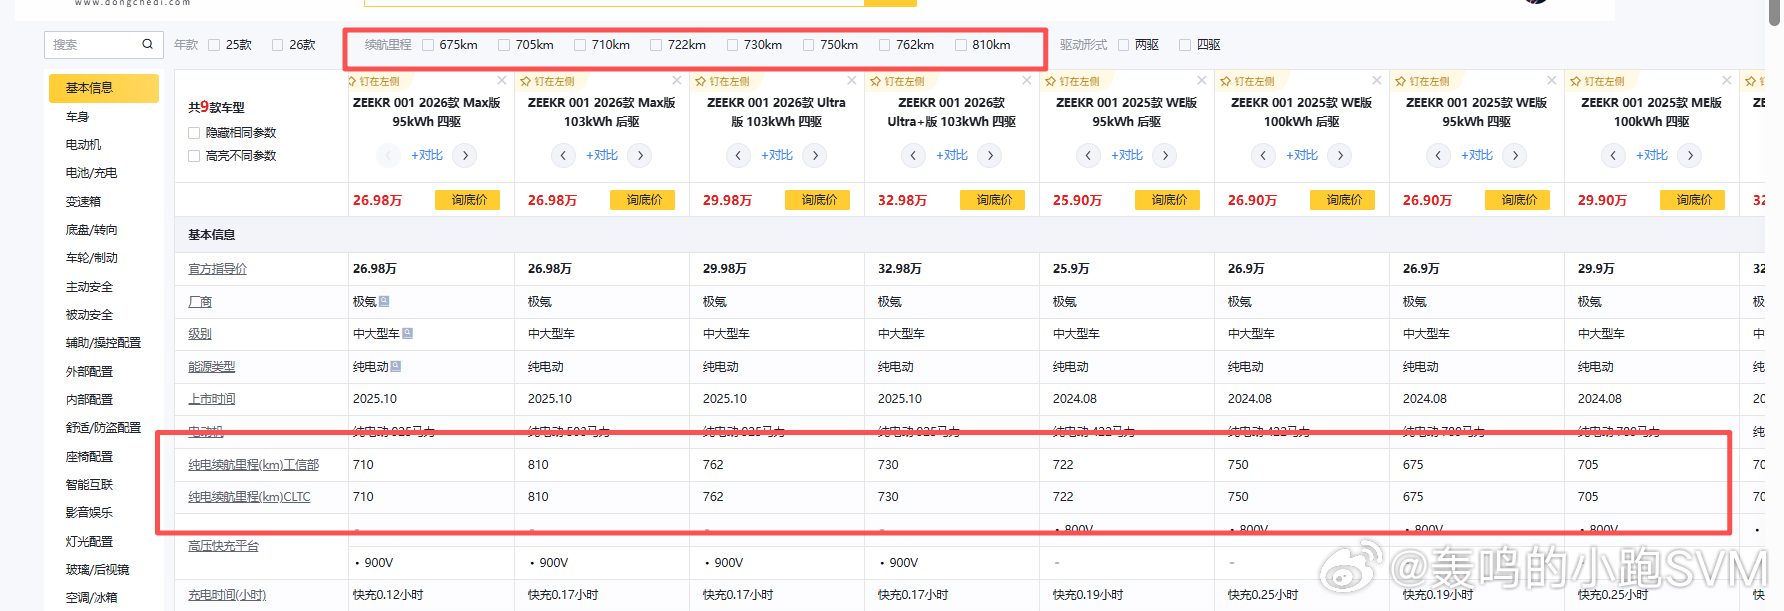Open 纯电动 energy type info icon
Screen dimensions: 1784x611
pos(396,366)
